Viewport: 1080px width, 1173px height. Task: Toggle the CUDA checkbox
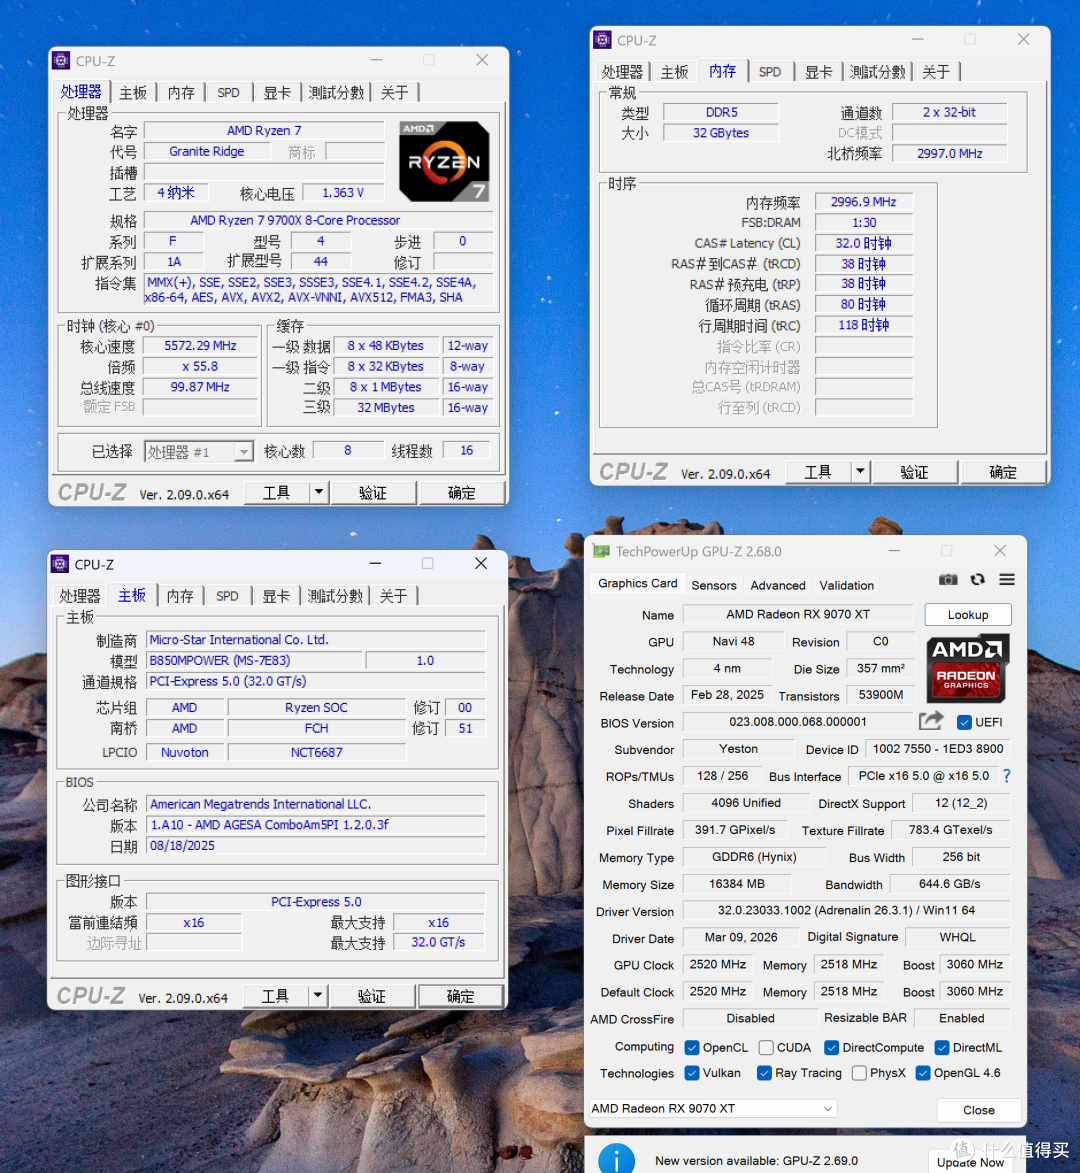(x=766, y=1047)
